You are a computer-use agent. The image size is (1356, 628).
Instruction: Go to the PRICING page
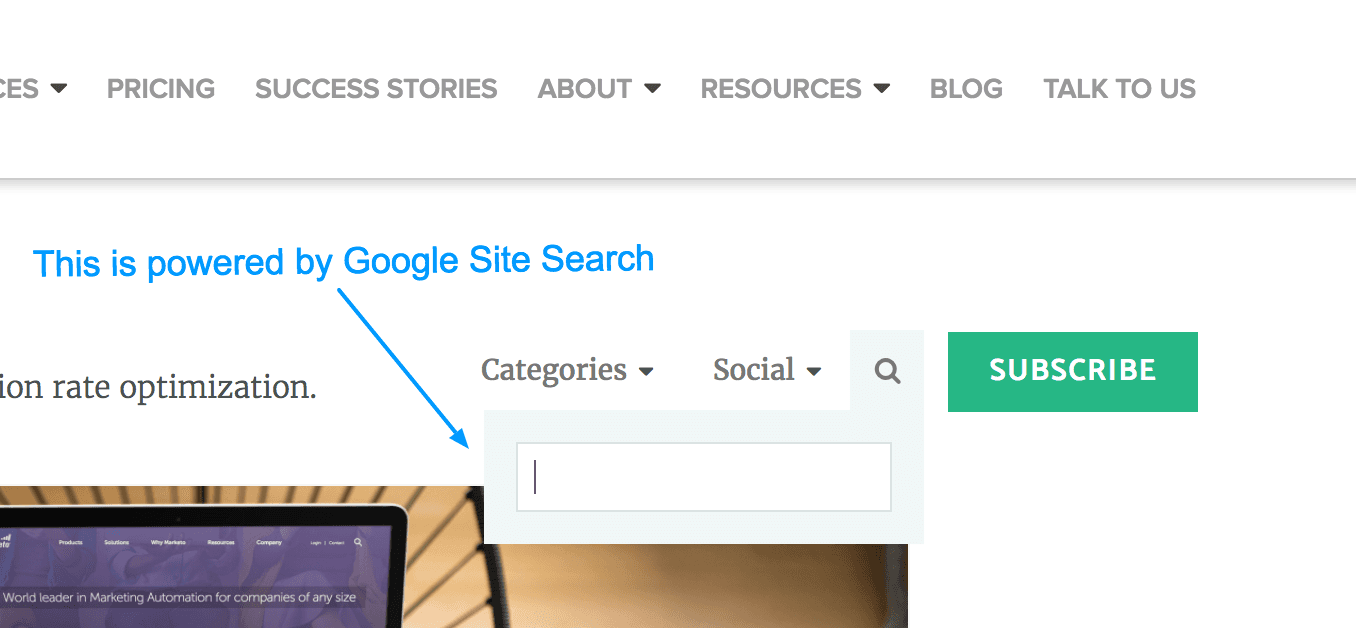tap(161, 88)
